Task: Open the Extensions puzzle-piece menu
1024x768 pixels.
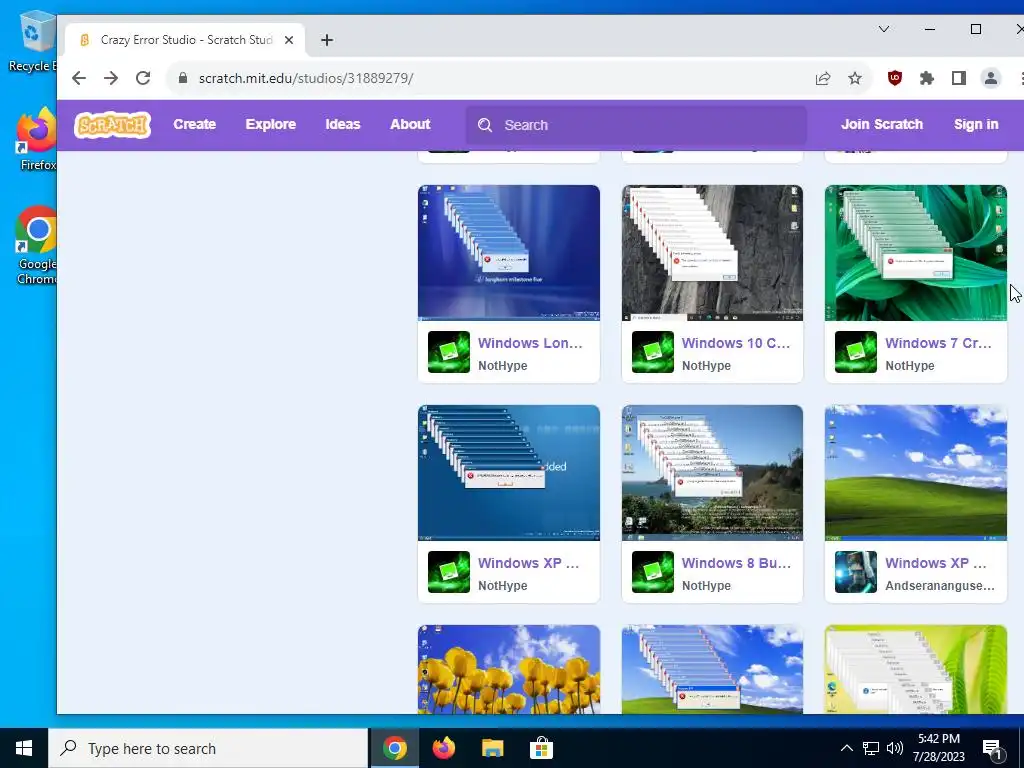Action: coord(927,78)
